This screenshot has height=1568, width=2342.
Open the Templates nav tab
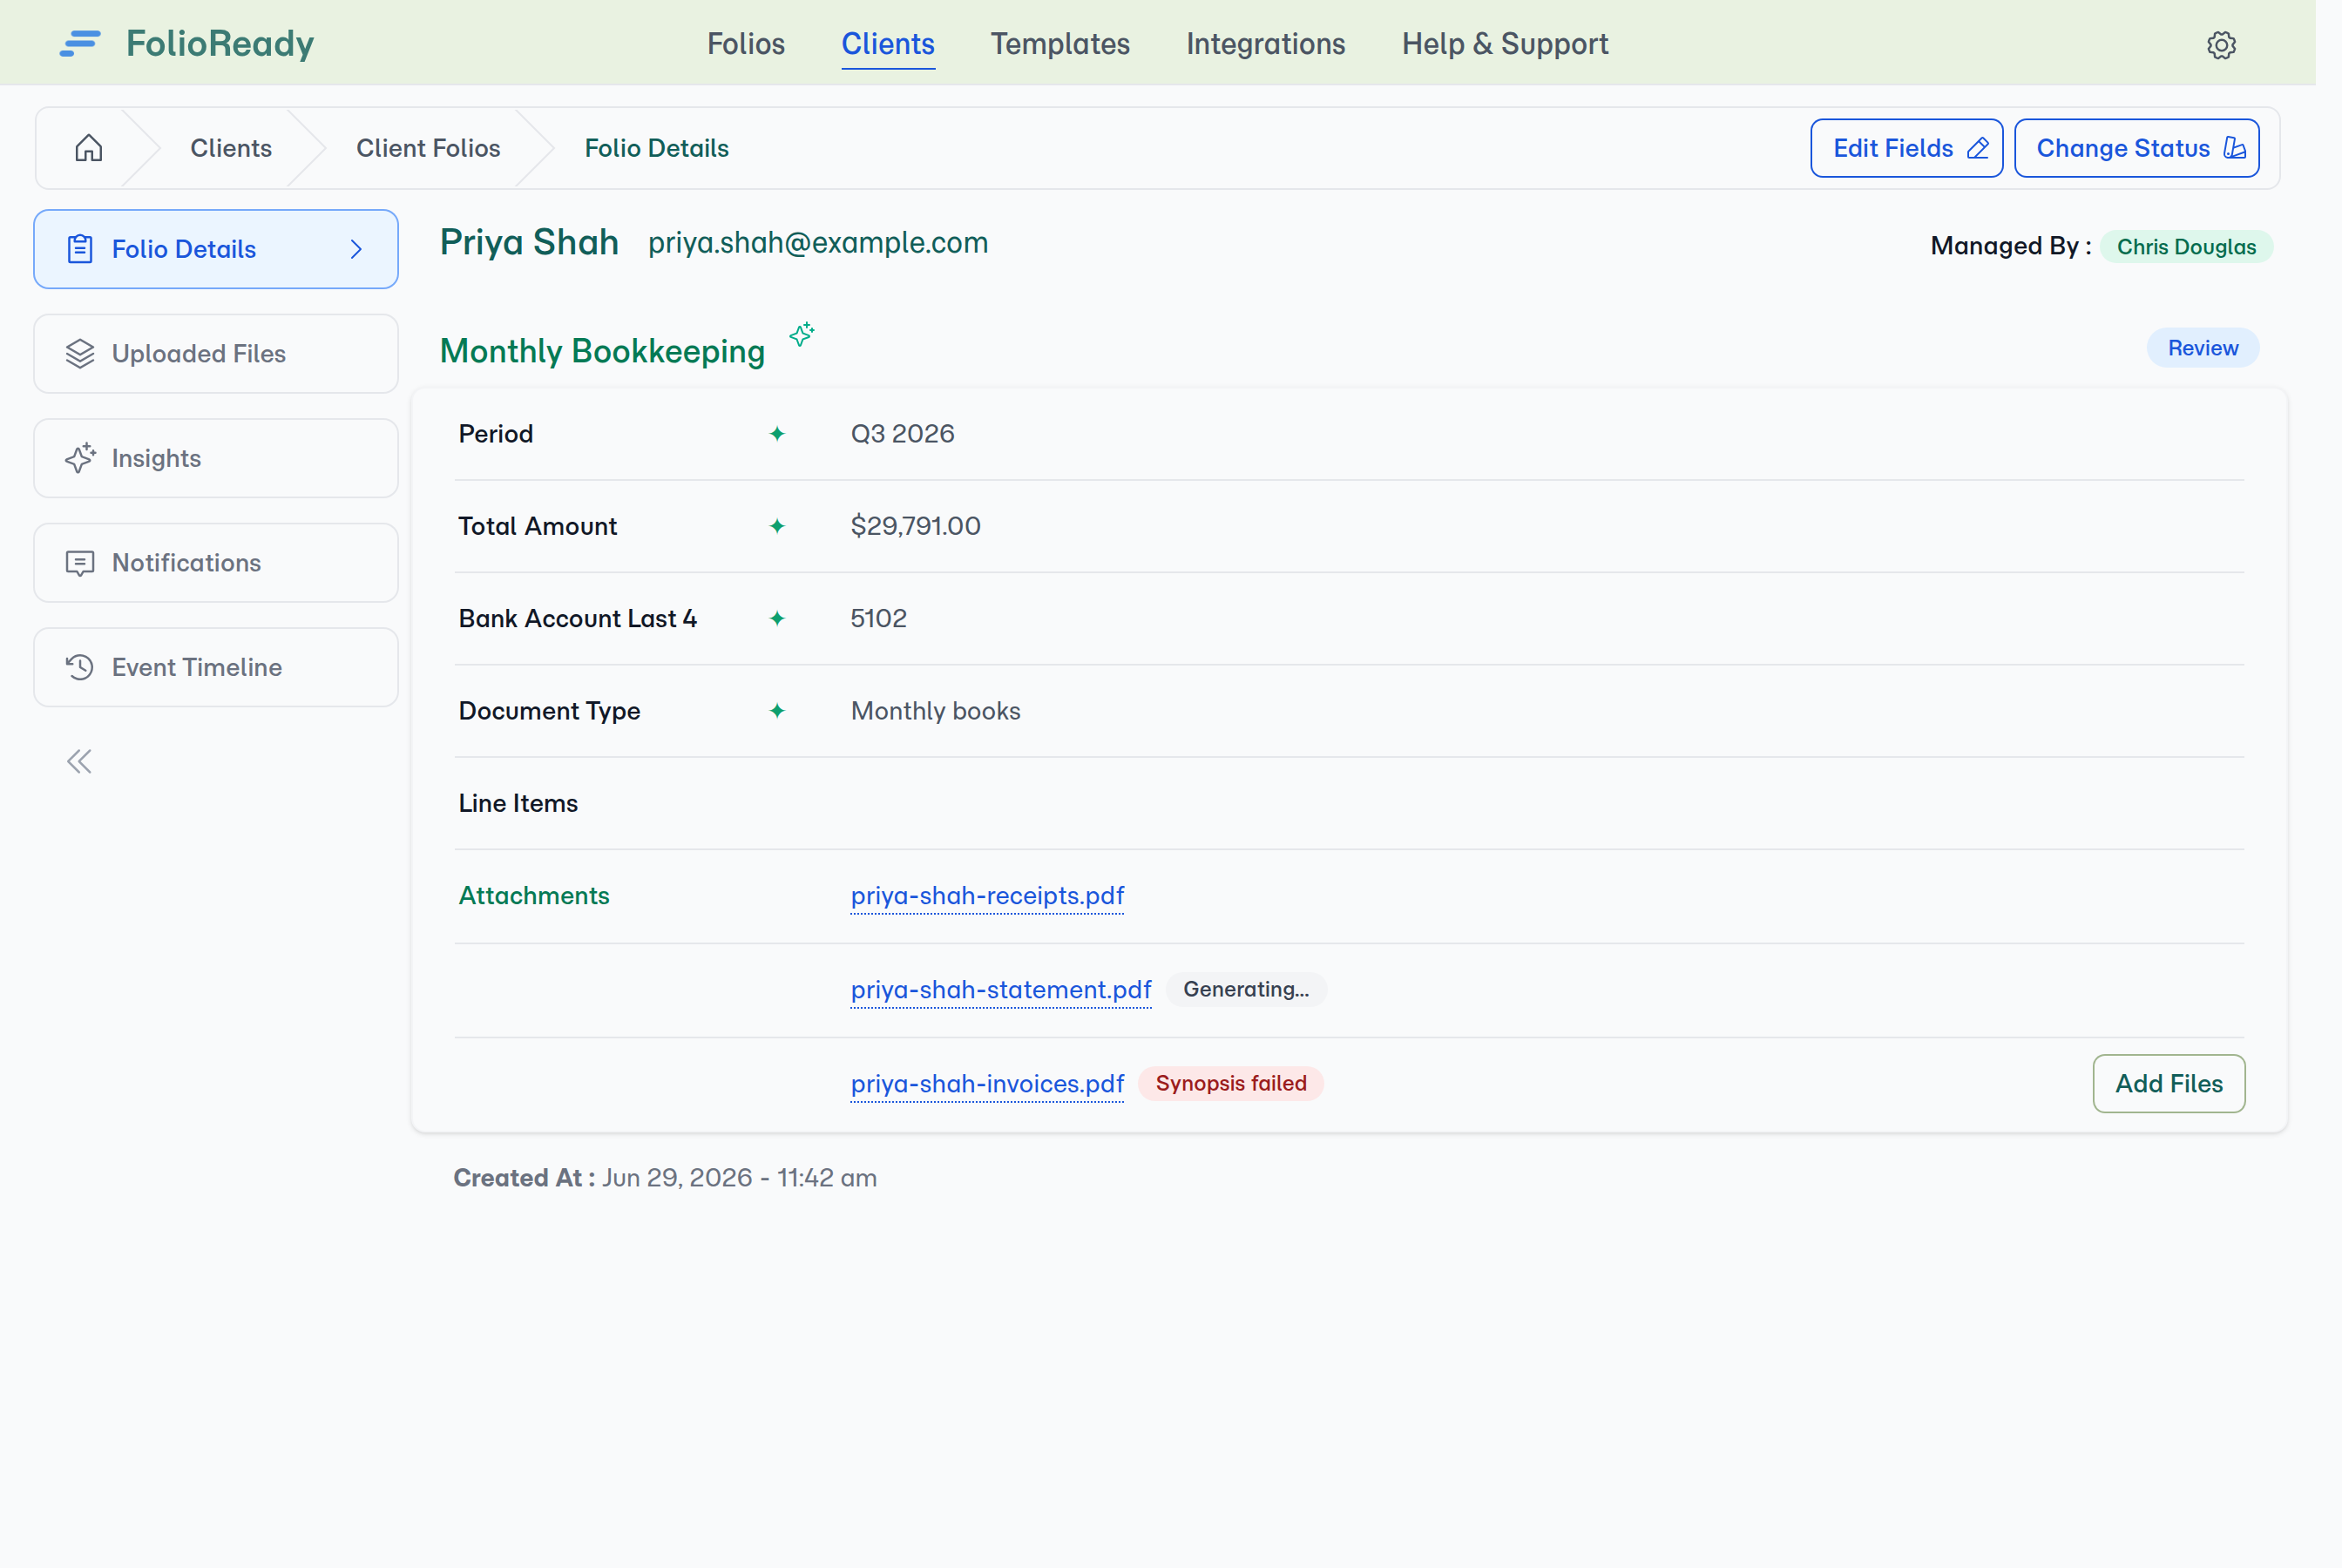[1060, 44]
